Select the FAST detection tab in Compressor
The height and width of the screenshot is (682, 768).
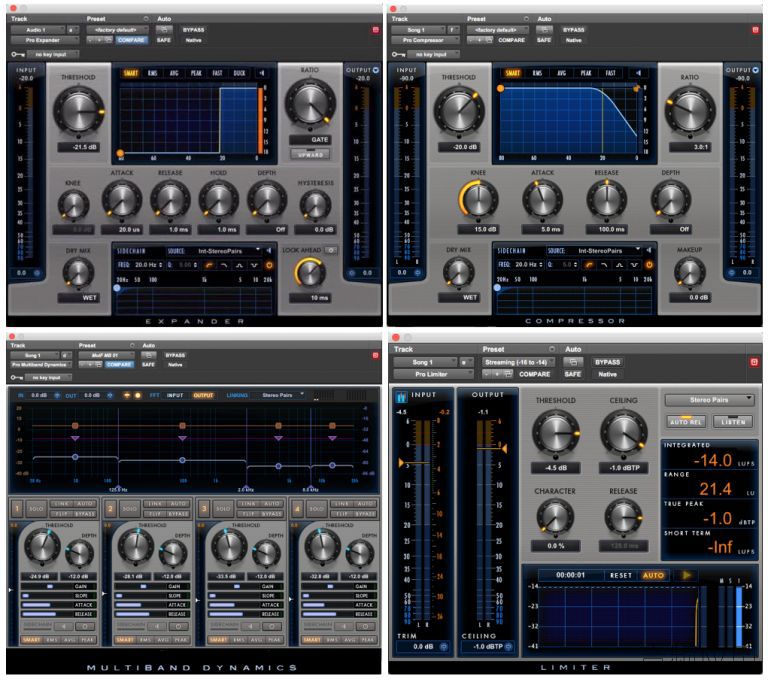click(x=610, y=73)
